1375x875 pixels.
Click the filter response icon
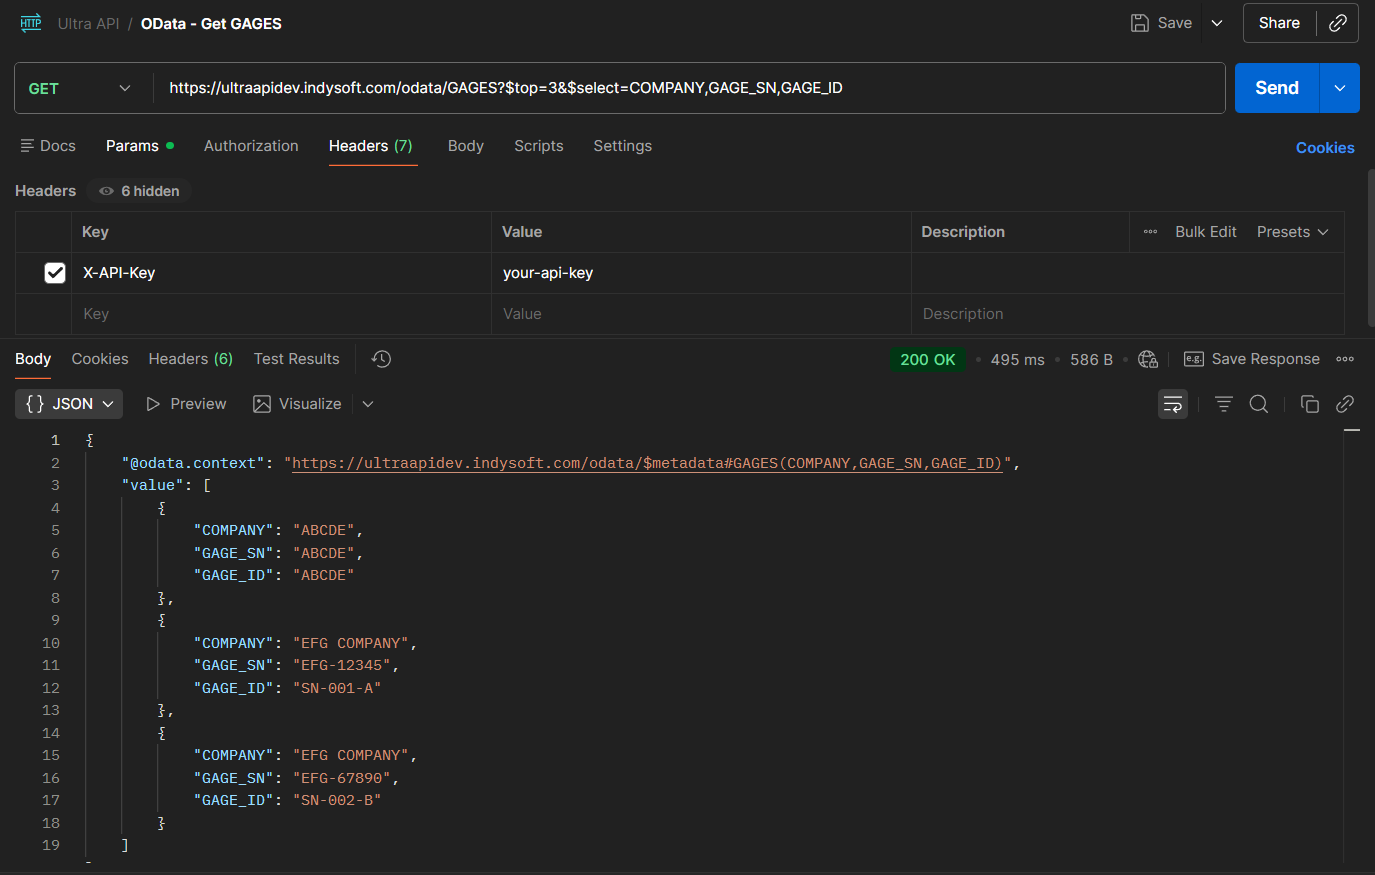[1223, 404]
